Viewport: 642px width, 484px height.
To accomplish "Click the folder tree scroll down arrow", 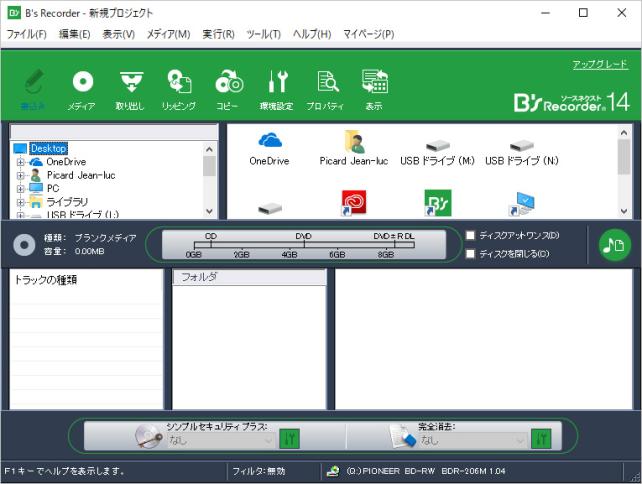I will [209, 211].
